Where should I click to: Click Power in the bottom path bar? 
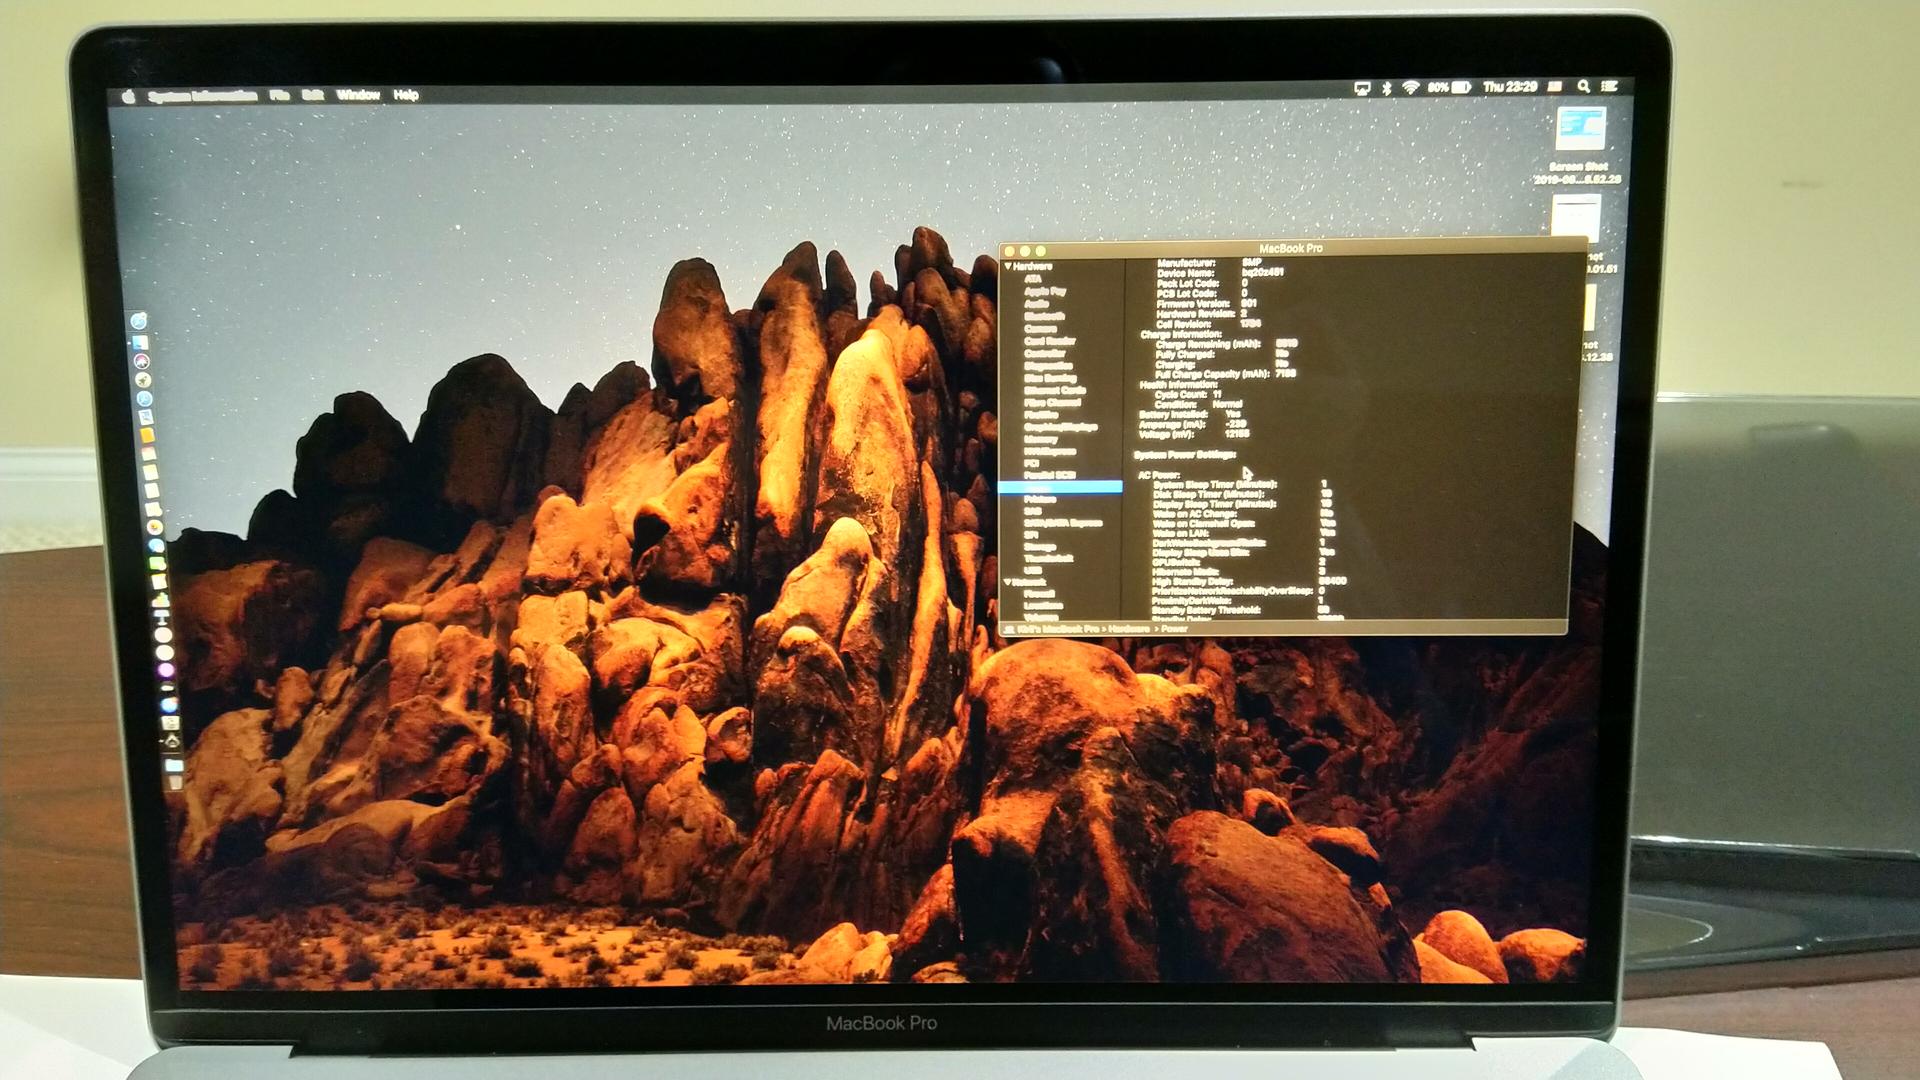pos(1175,629)
